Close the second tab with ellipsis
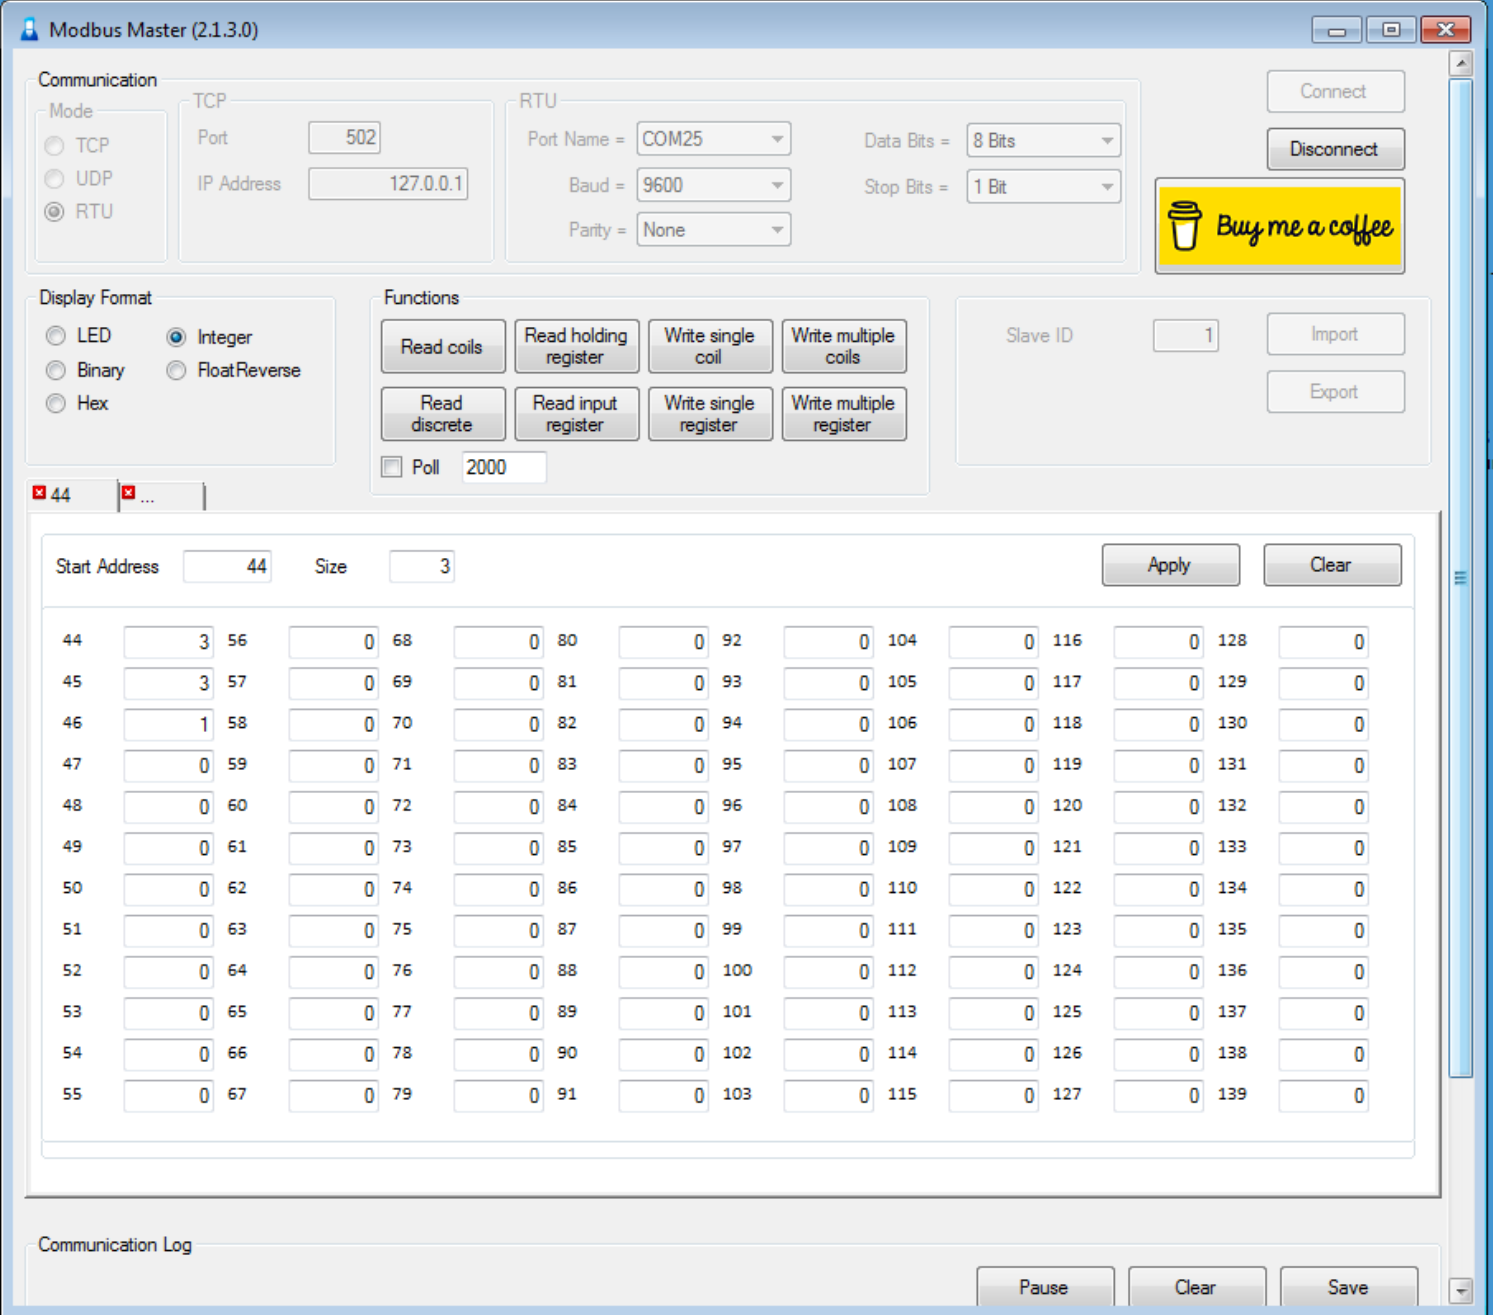 [x=128, y=493]
